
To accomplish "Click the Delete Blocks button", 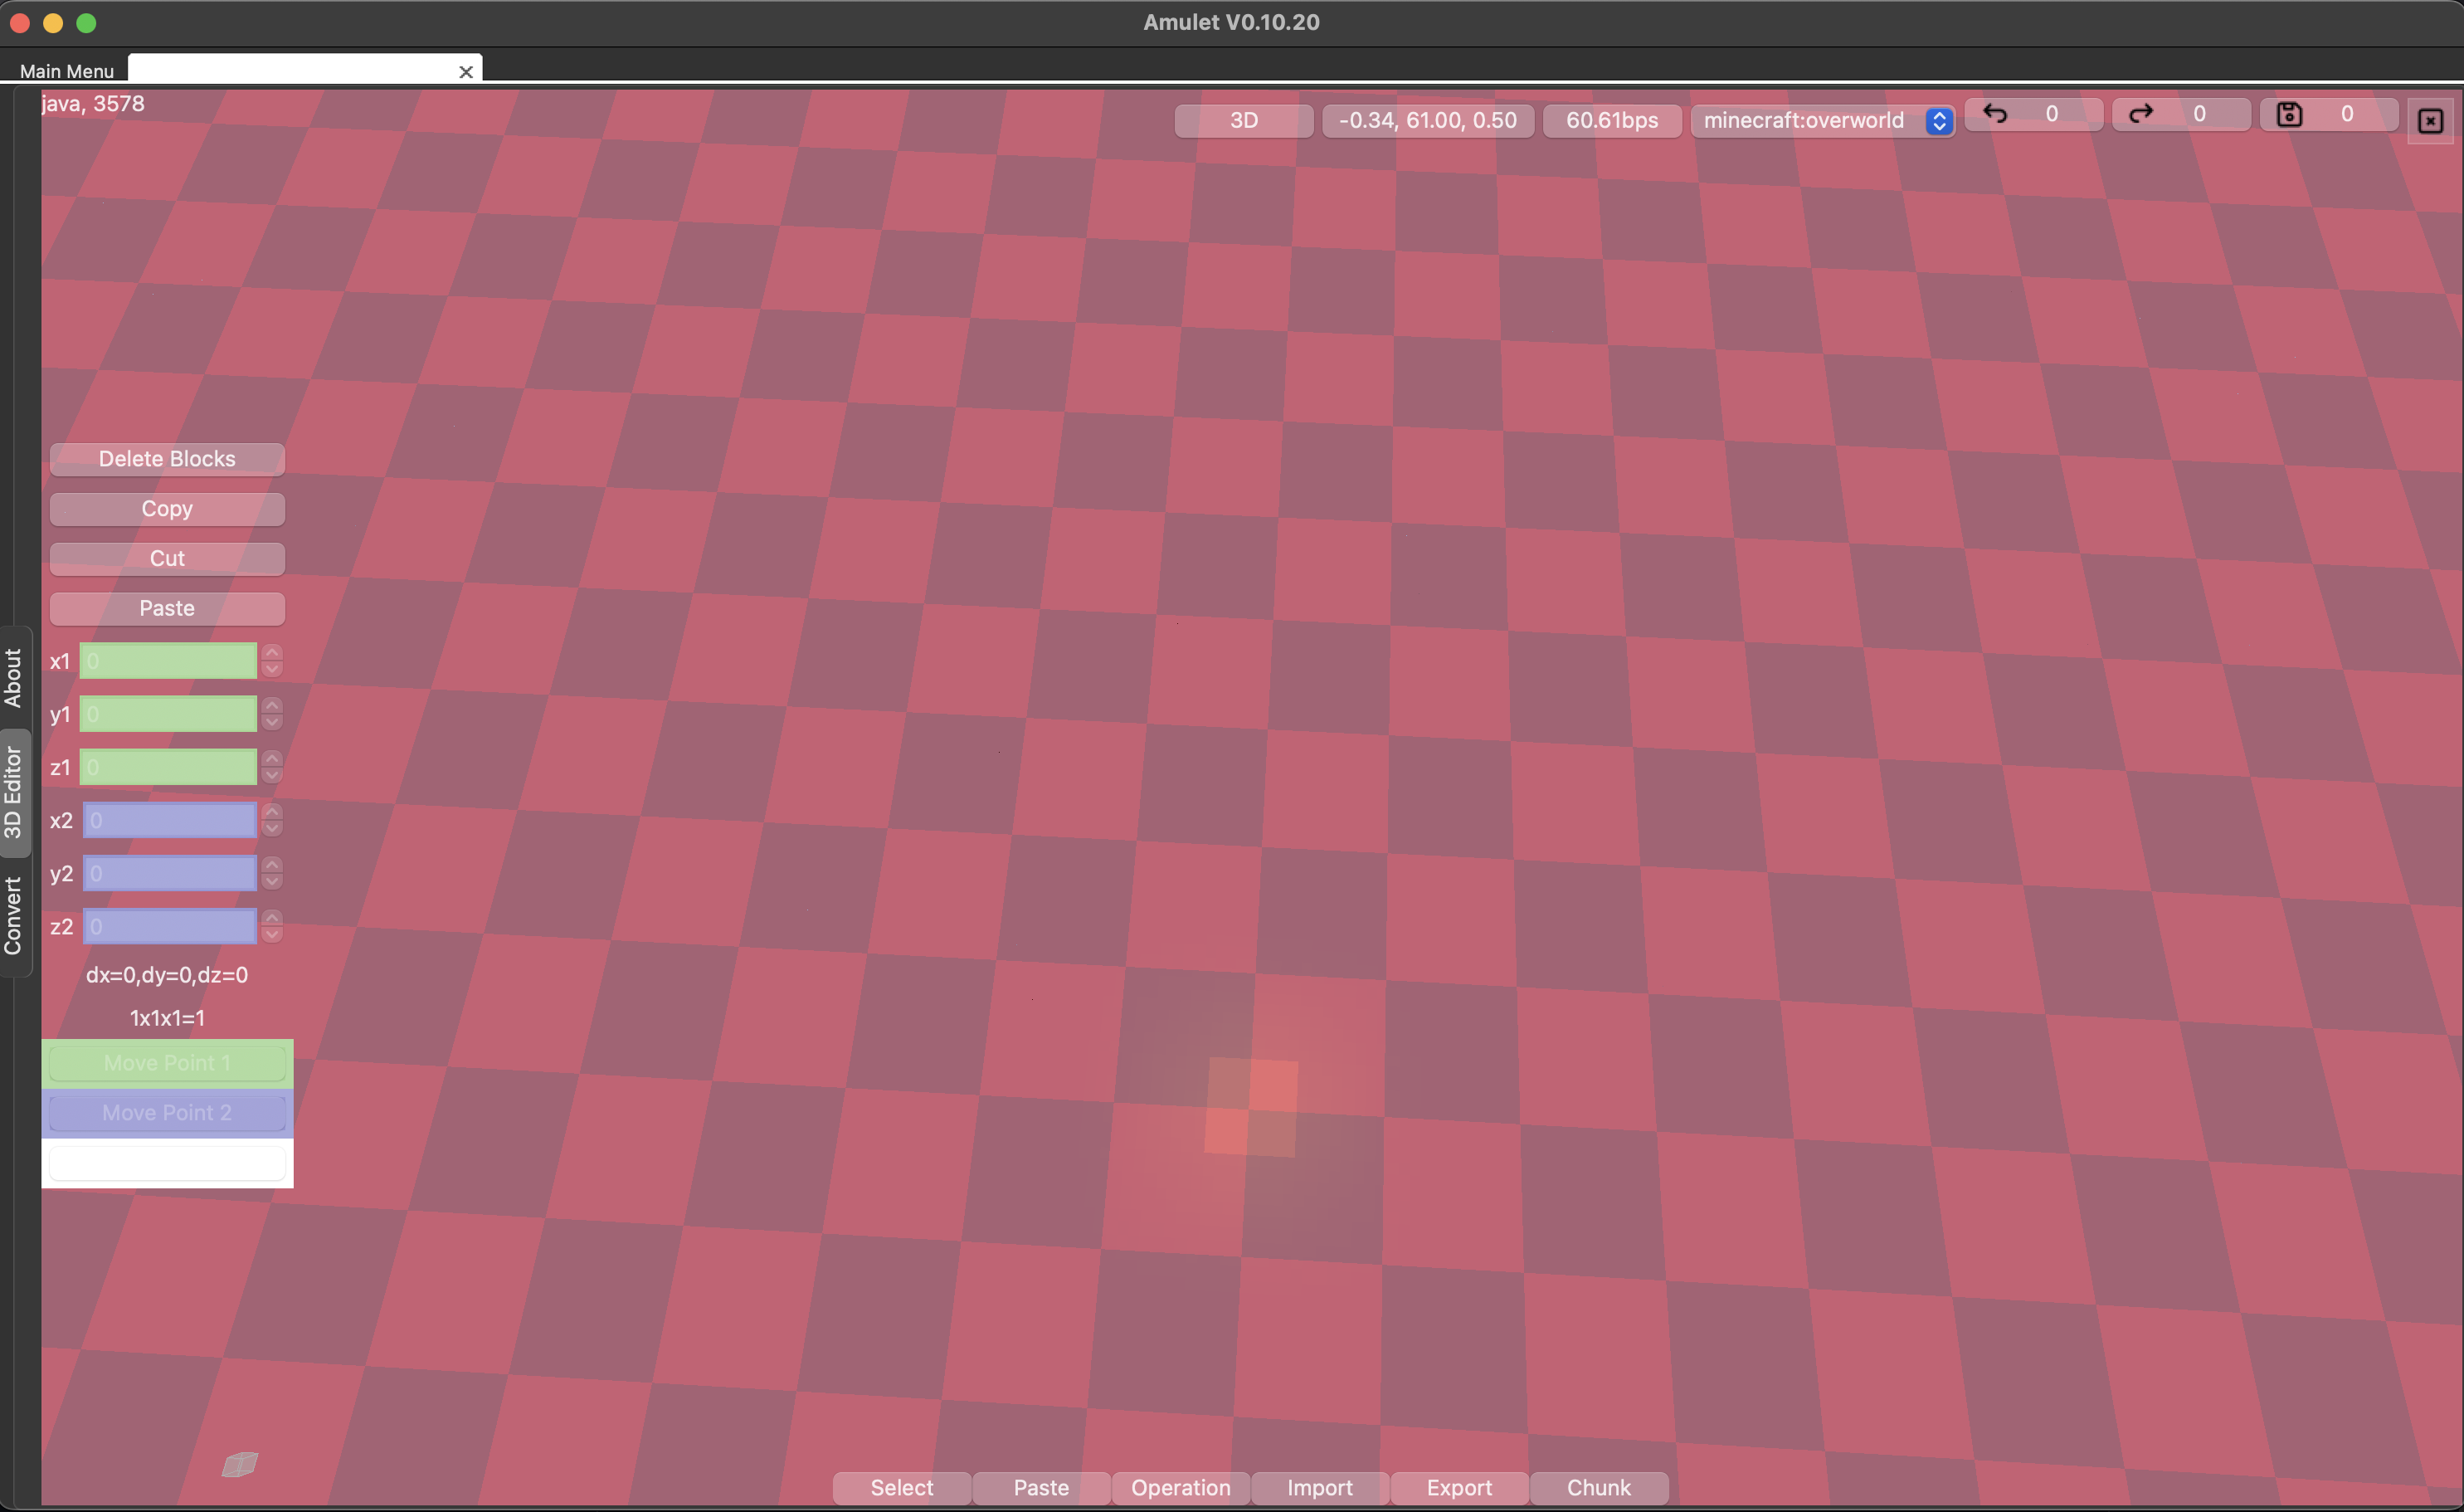I will [x=167, y=458].
